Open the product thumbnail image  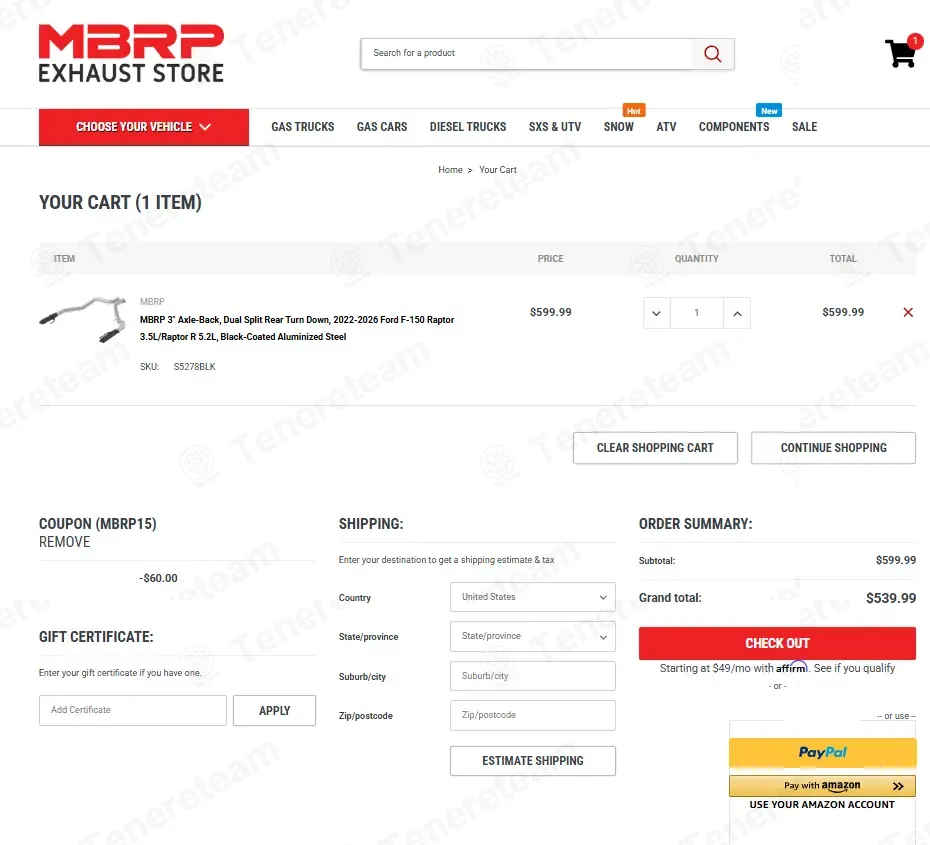tap(83, 320)
